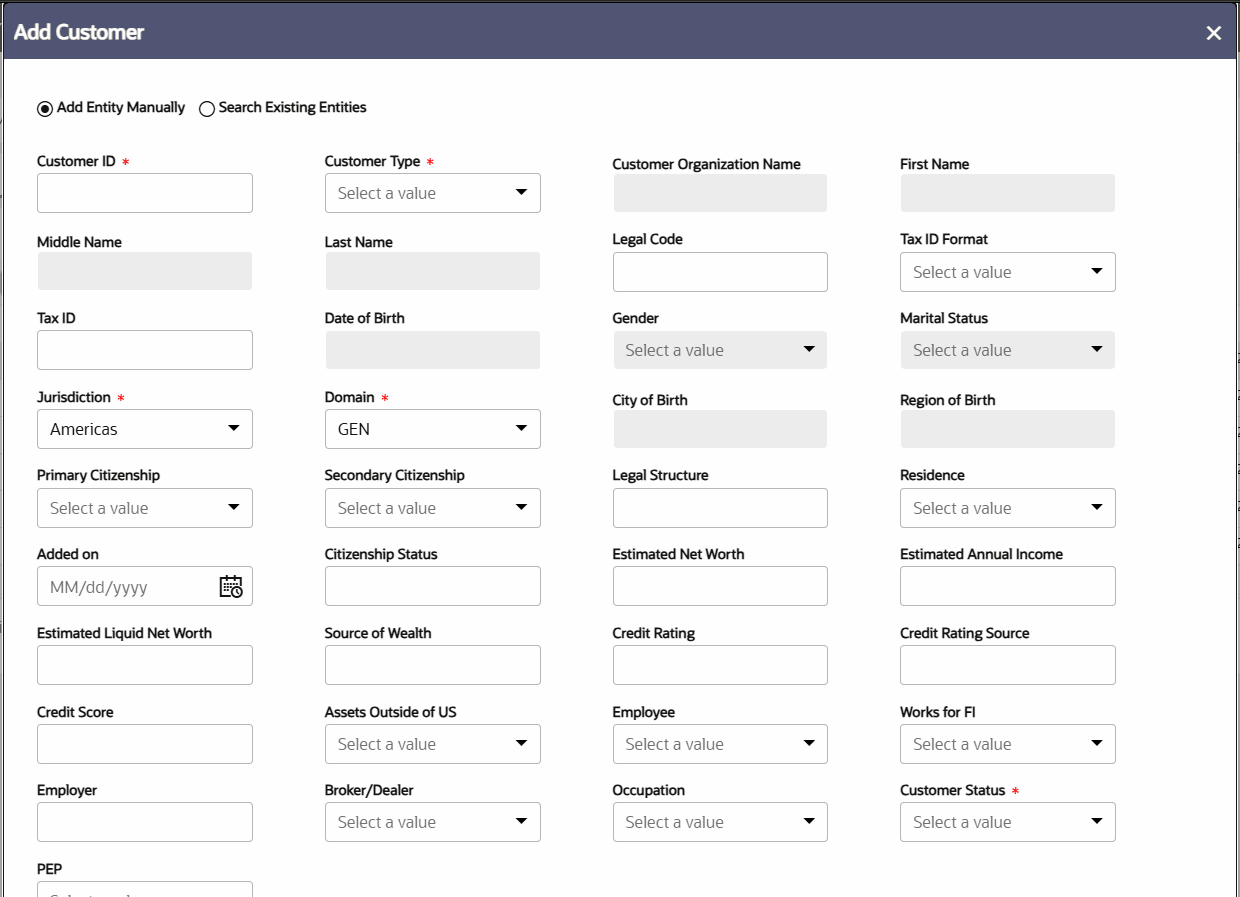Open the Works for FI dropdown
The height and width of the screenshot is (897, 1240).
pyautogui.click(x=1008, y=744)
